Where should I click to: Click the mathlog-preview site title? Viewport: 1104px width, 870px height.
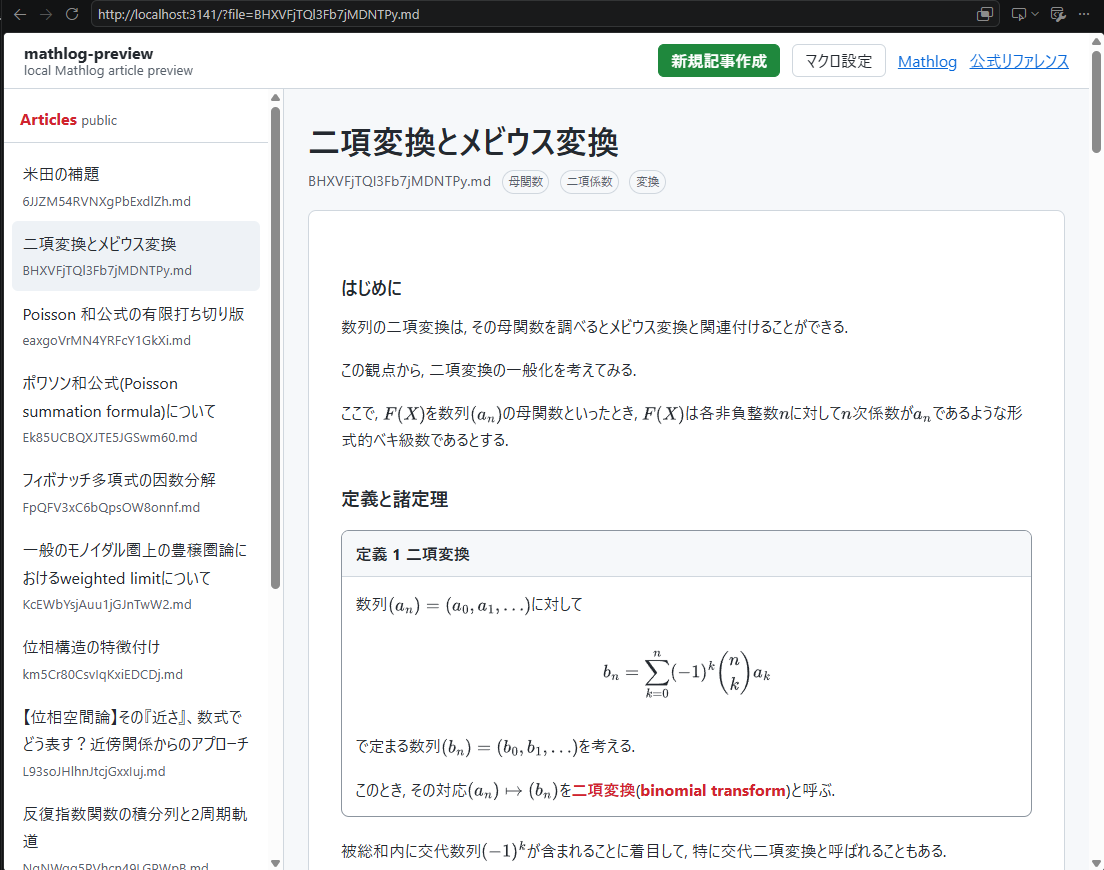pyautogui.click(x=88, y=53)
